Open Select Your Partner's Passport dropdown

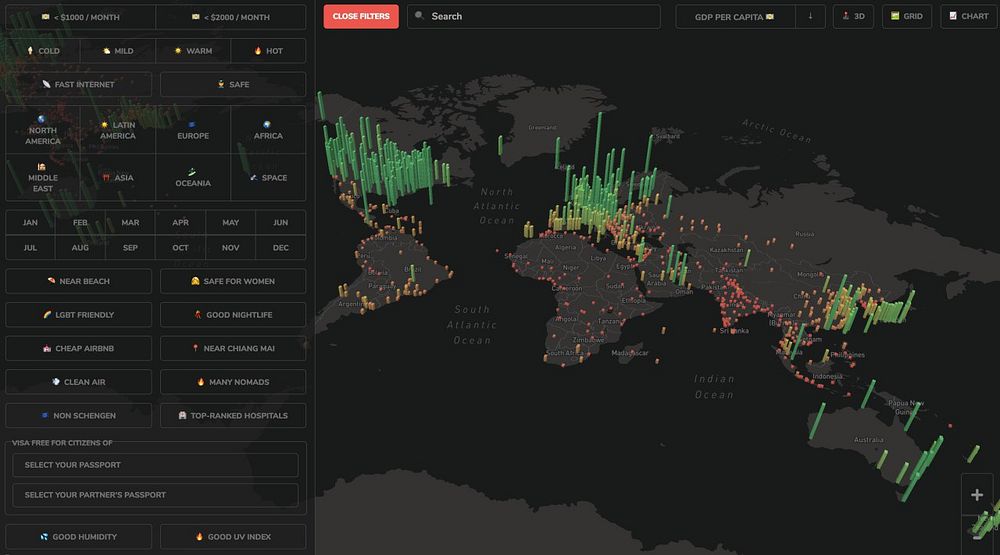(x=155, y=495)
